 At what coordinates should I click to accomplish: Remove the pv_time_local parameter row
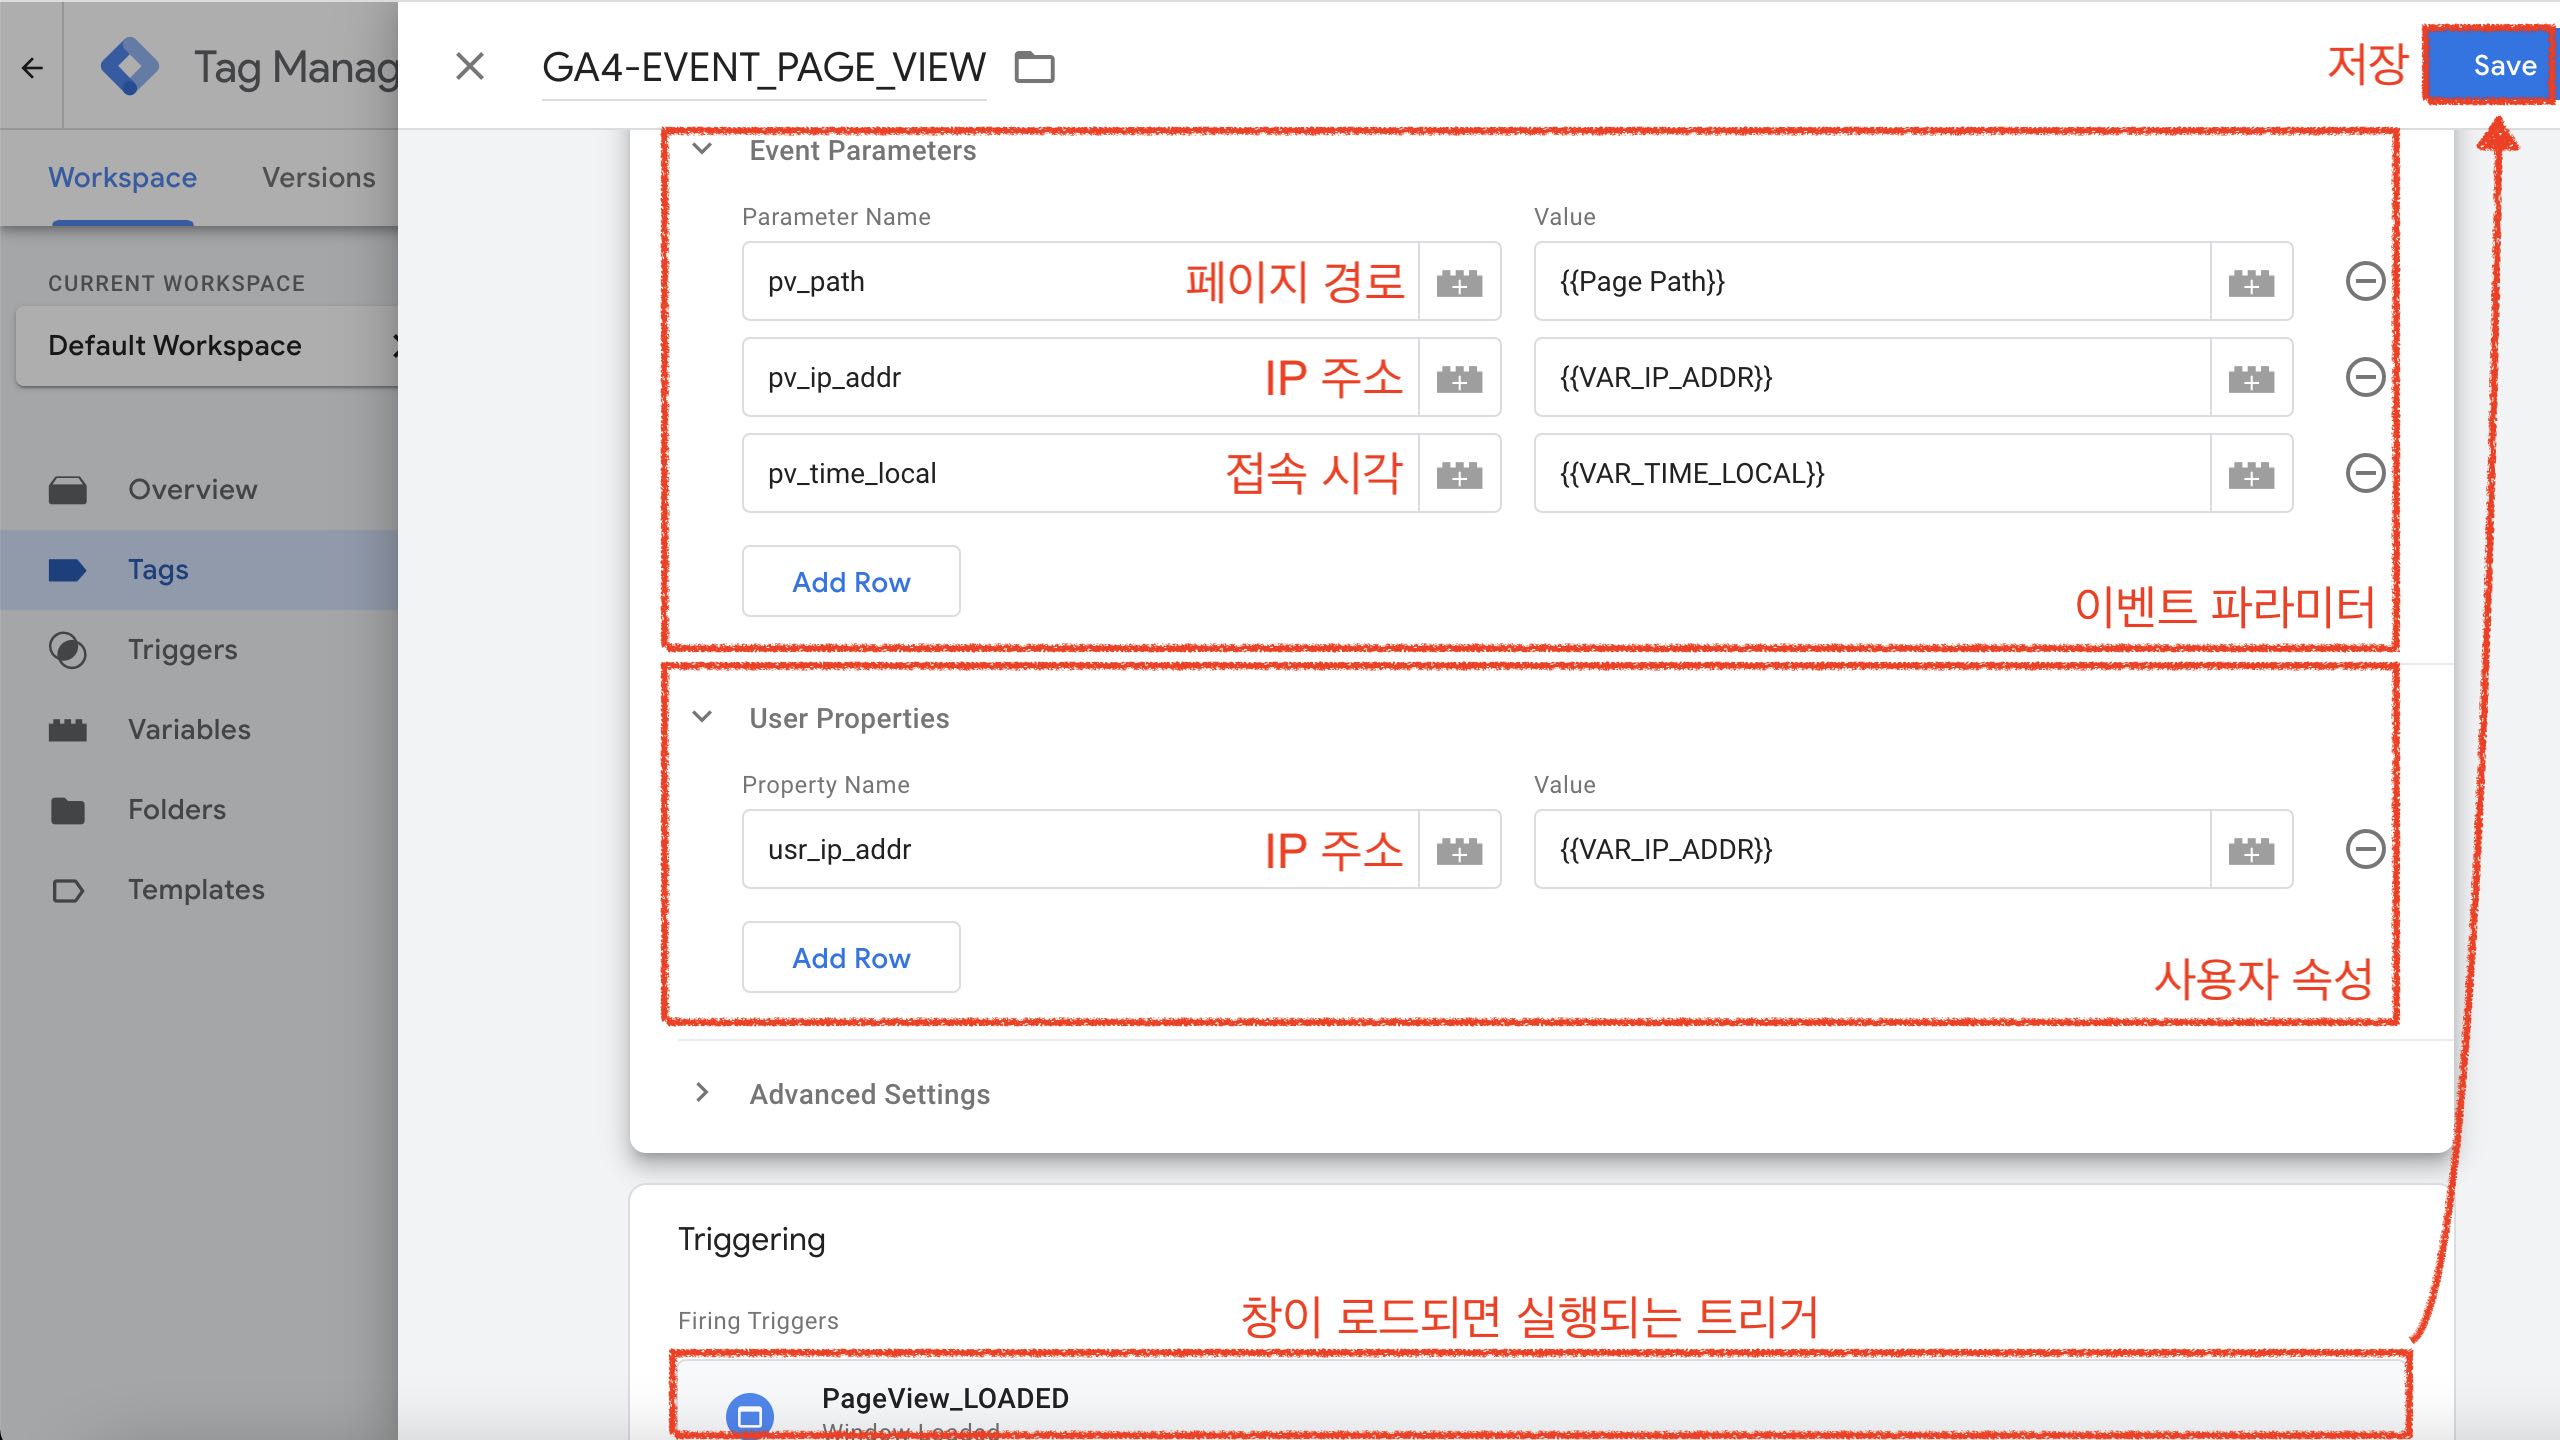coord(2368,473)
